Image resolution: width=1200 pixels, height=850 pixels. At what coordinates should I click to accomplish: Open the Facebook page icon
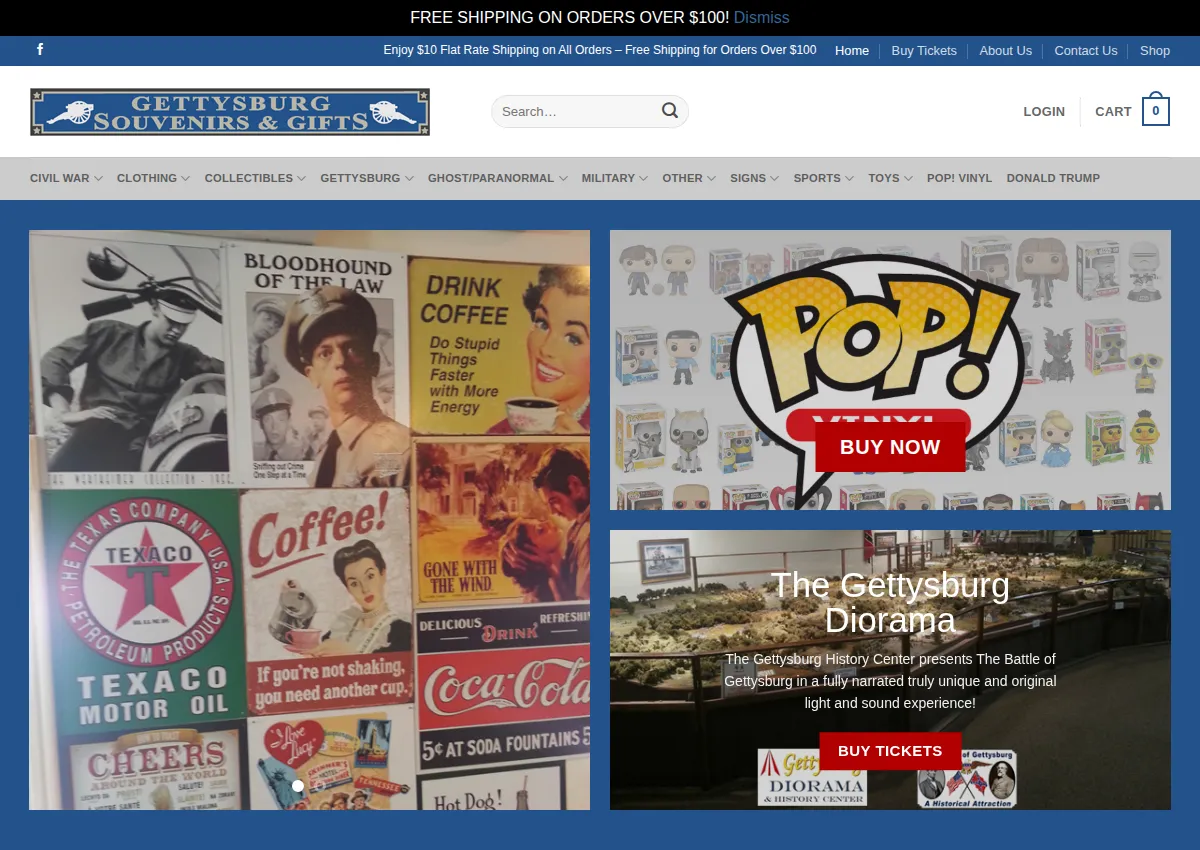40,50
